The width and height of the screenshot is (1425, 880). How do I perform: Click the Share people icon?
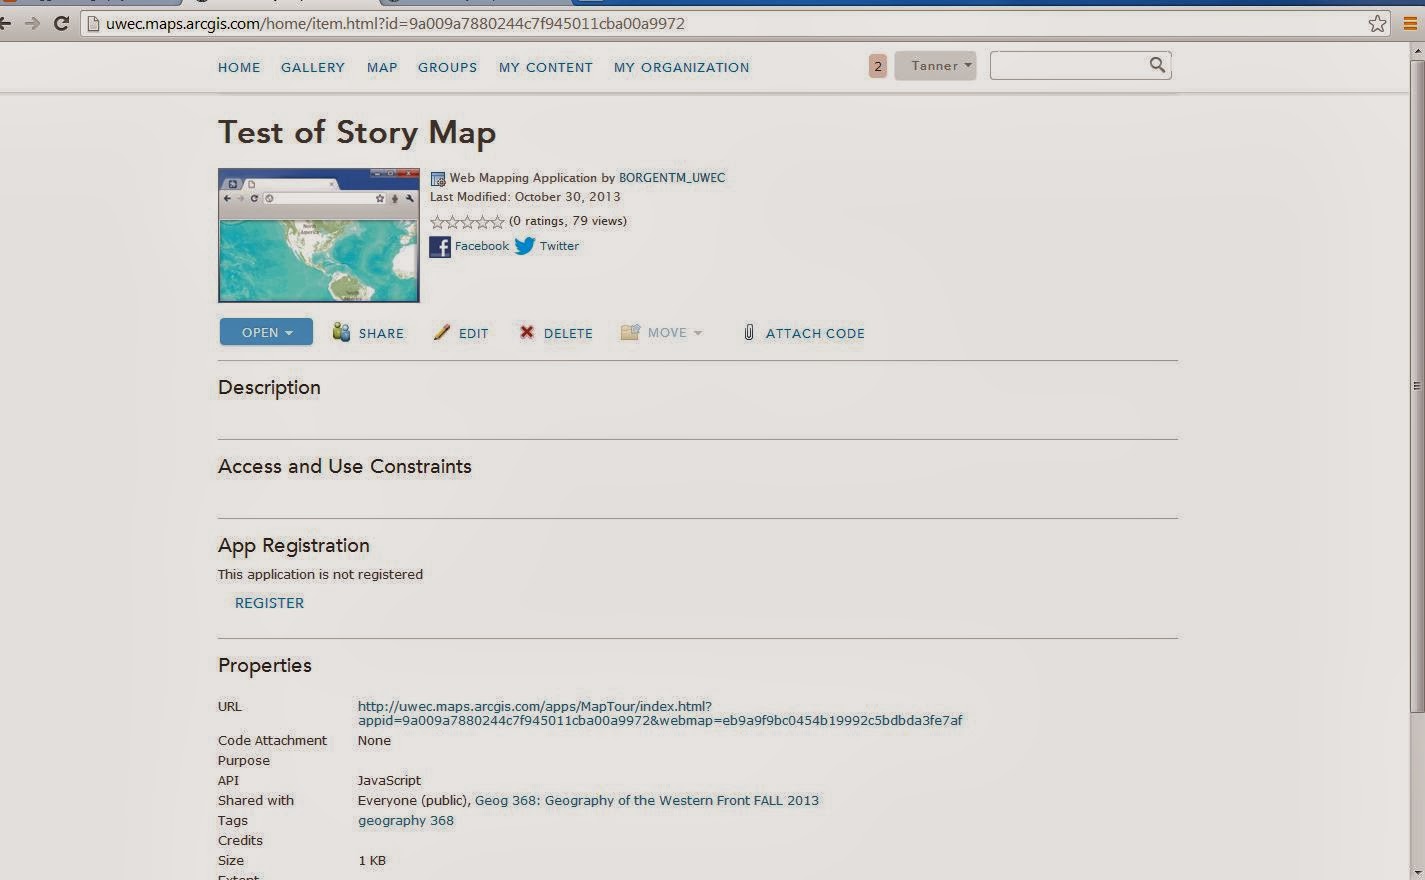pyautogui.click(x=341, y=332)
